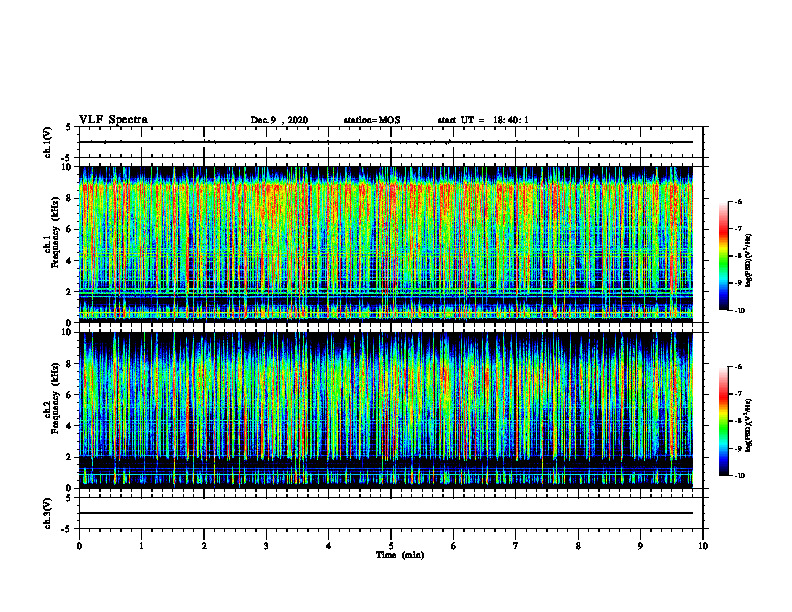792x612 pixels.
Task: Click the "ch.3(V)" waveform axis label
Action: (48, 513)
